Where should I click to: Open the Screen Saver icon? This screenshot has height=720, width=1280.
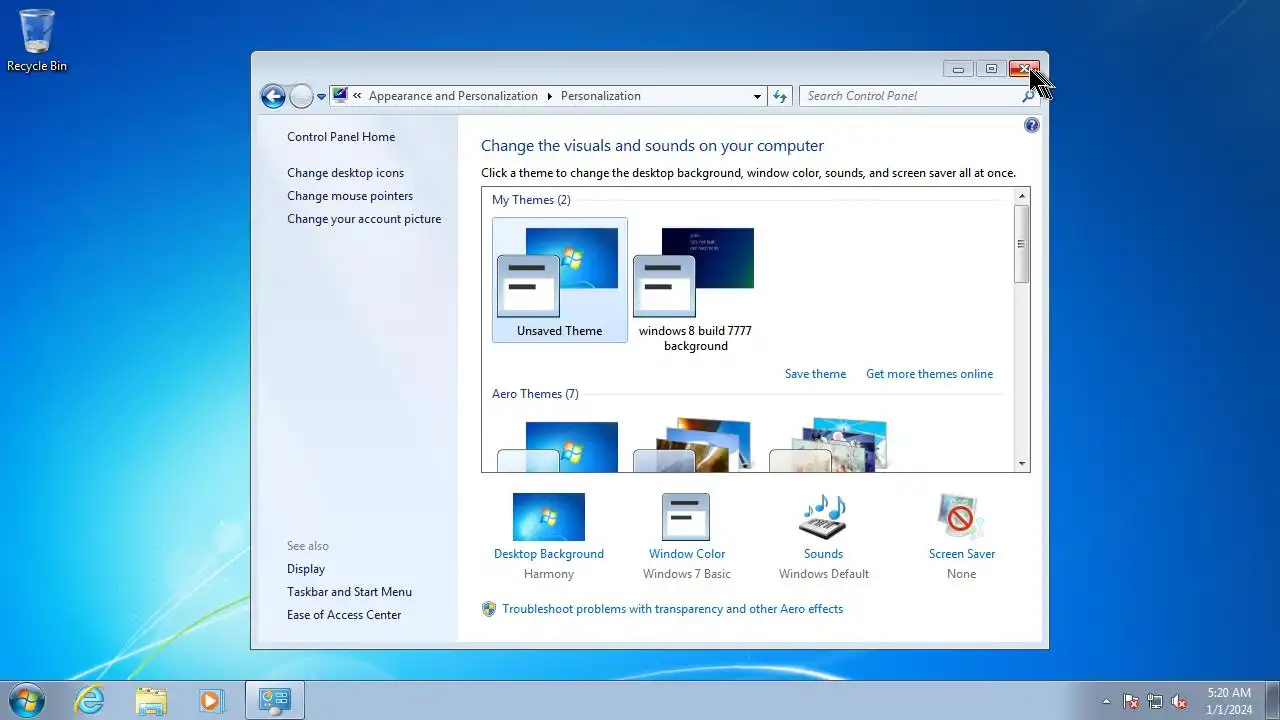click(x=961, y=517)
